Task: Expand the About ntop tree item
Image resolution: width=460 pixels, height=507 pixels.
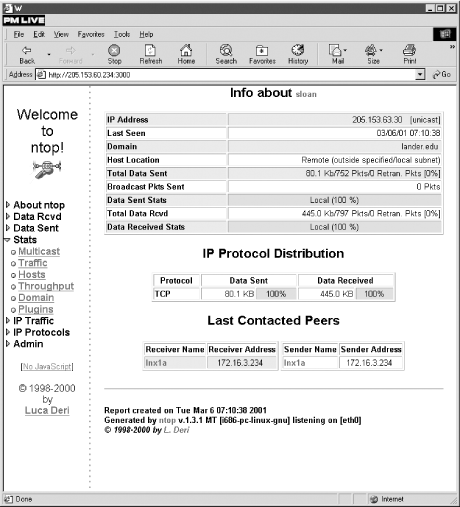Action: 8,205
